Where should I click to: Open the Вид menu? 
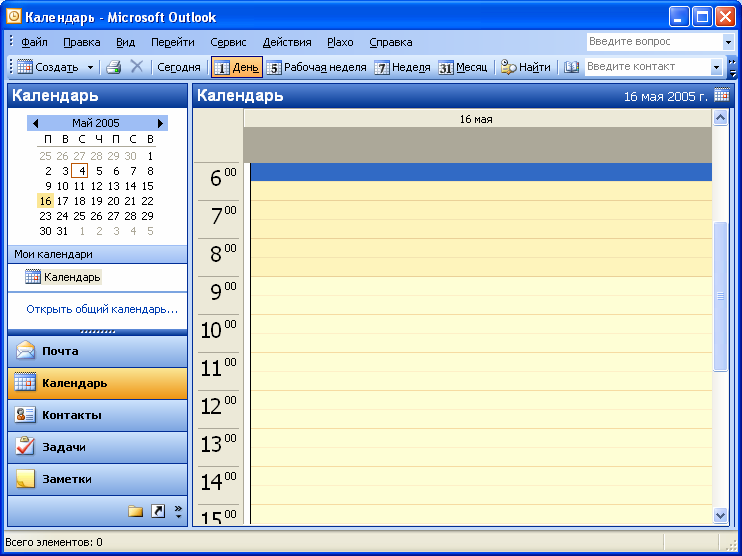[125, 42]
